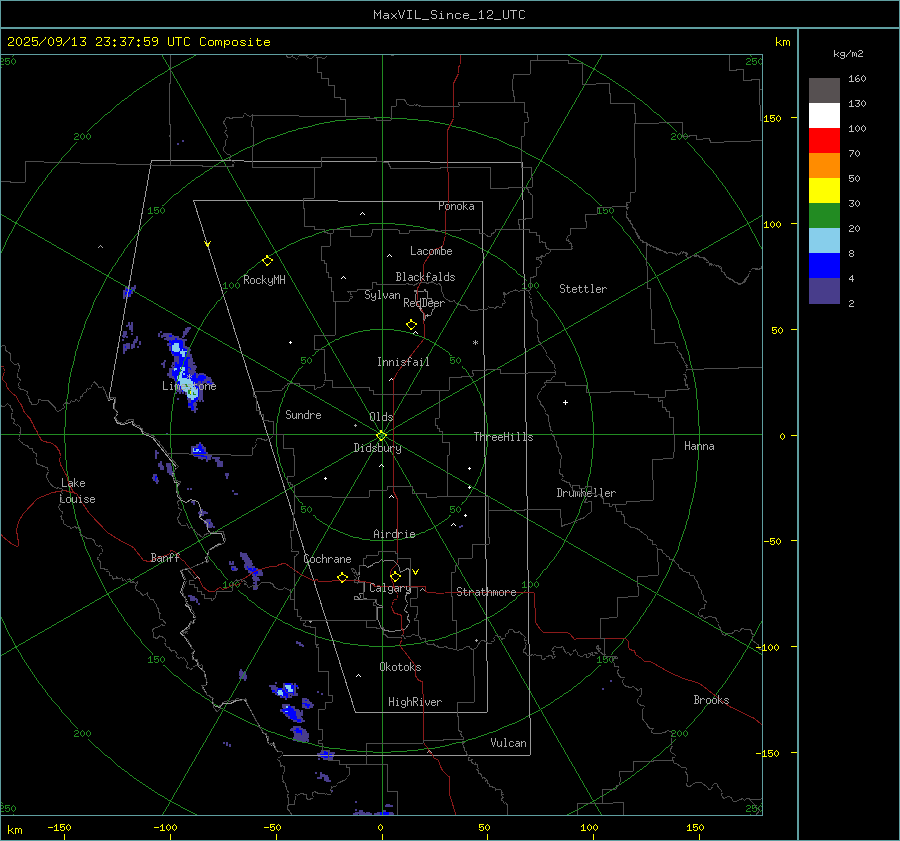Select the orange 50-70 legend swatch
The height and width of the screenshot is (841, 900).
coord(824,165)
